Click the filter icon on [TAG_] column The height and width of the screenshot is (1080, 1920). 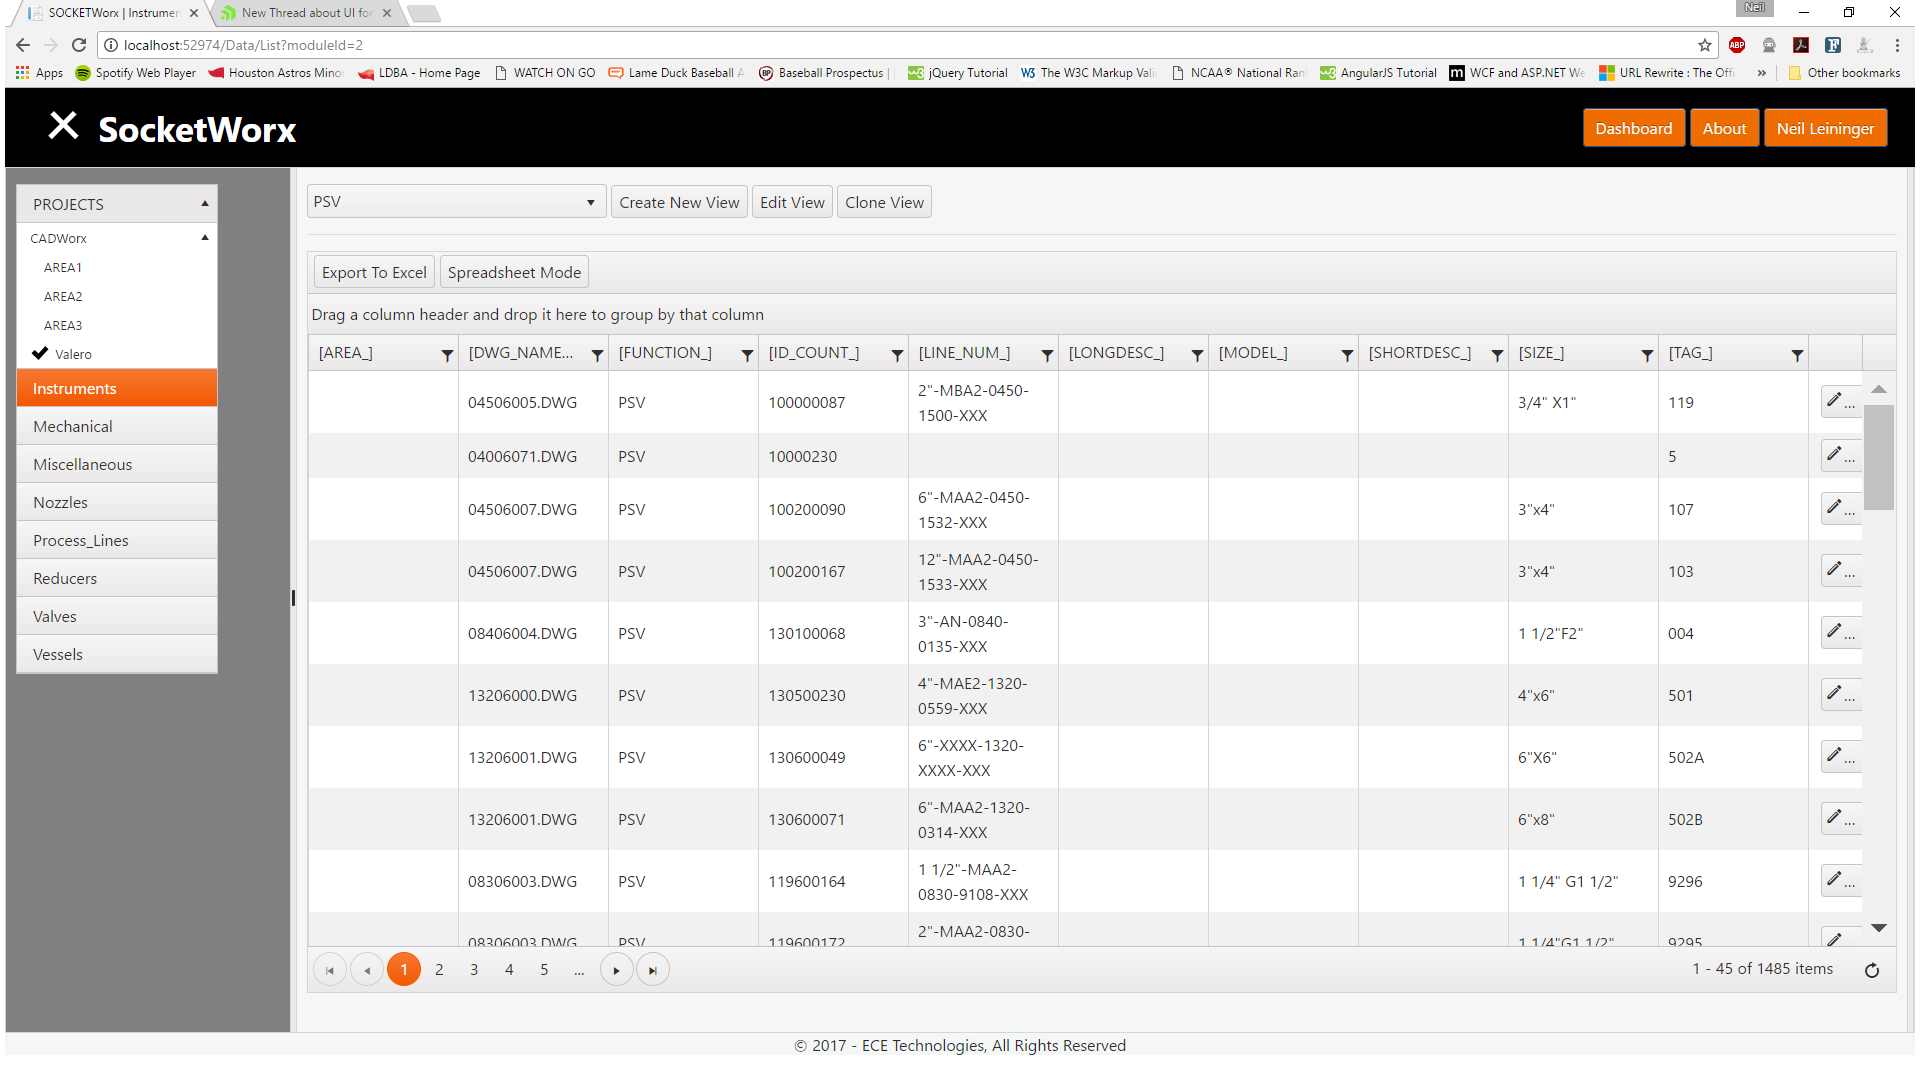click(1797, 355)
